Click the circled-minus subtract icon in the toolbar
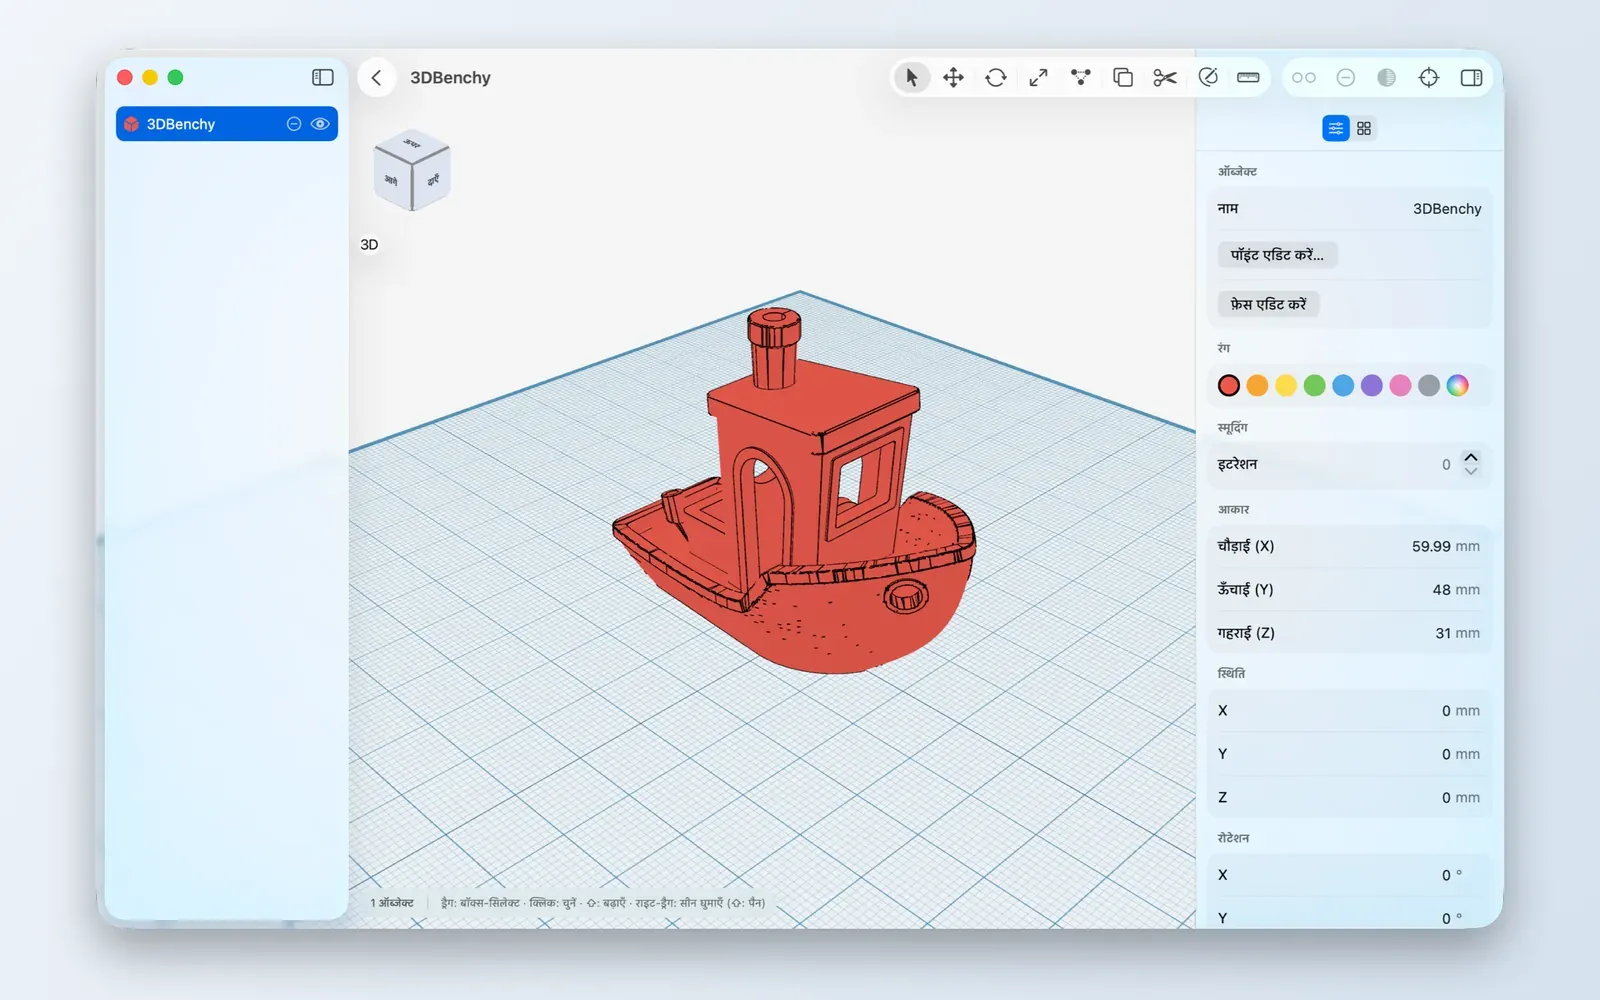The height and width of the screenshot is (1000, 1600). [x=1346, y=77]
